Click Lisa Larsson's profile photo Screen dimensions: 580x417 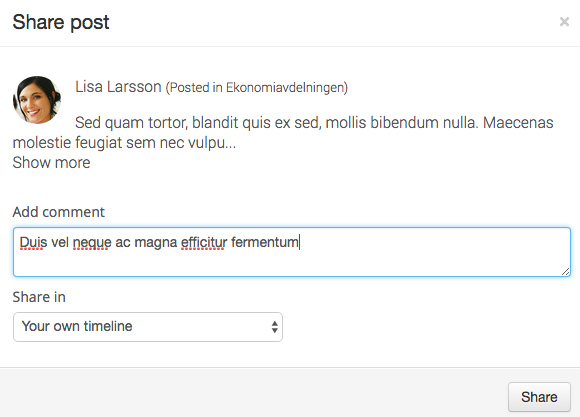click(37, 100)
